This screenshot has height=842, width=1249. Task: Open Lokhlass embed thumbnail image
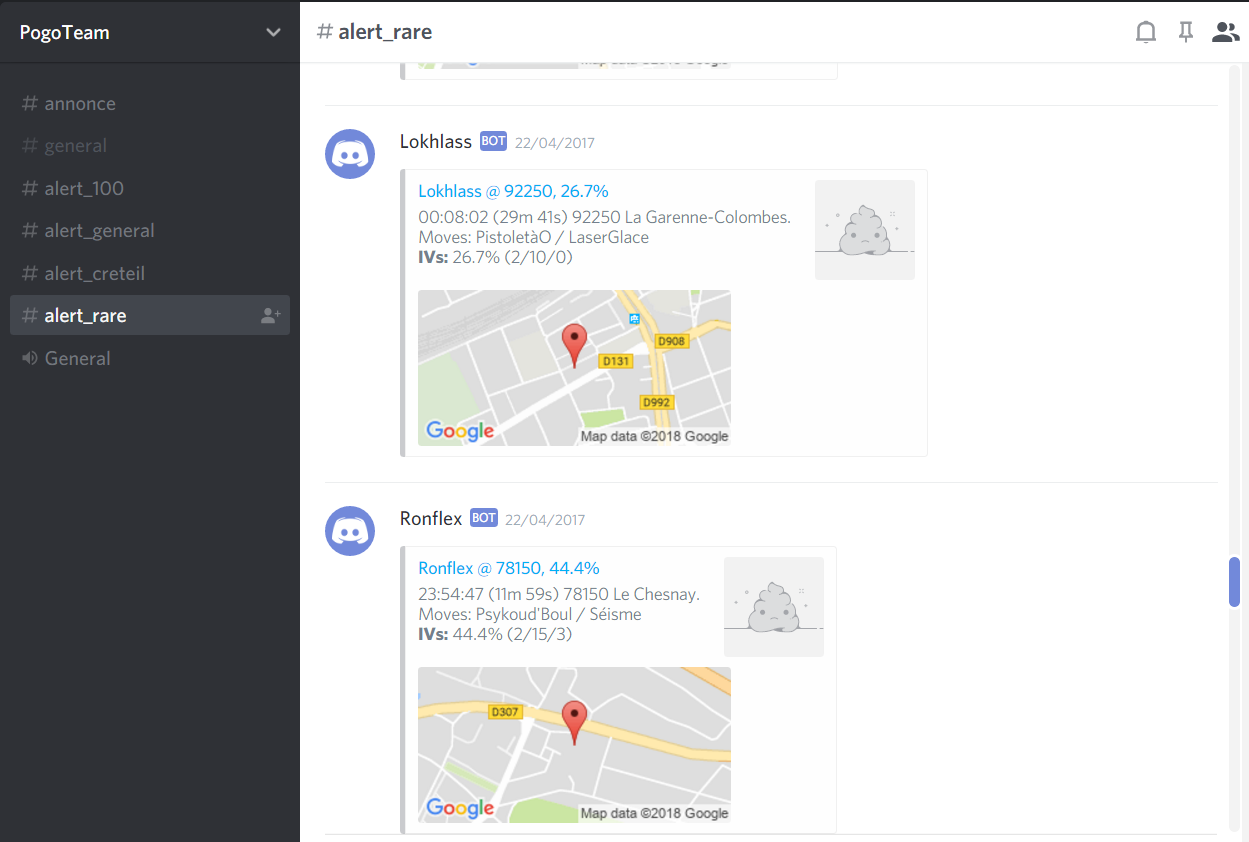(865, 230)
